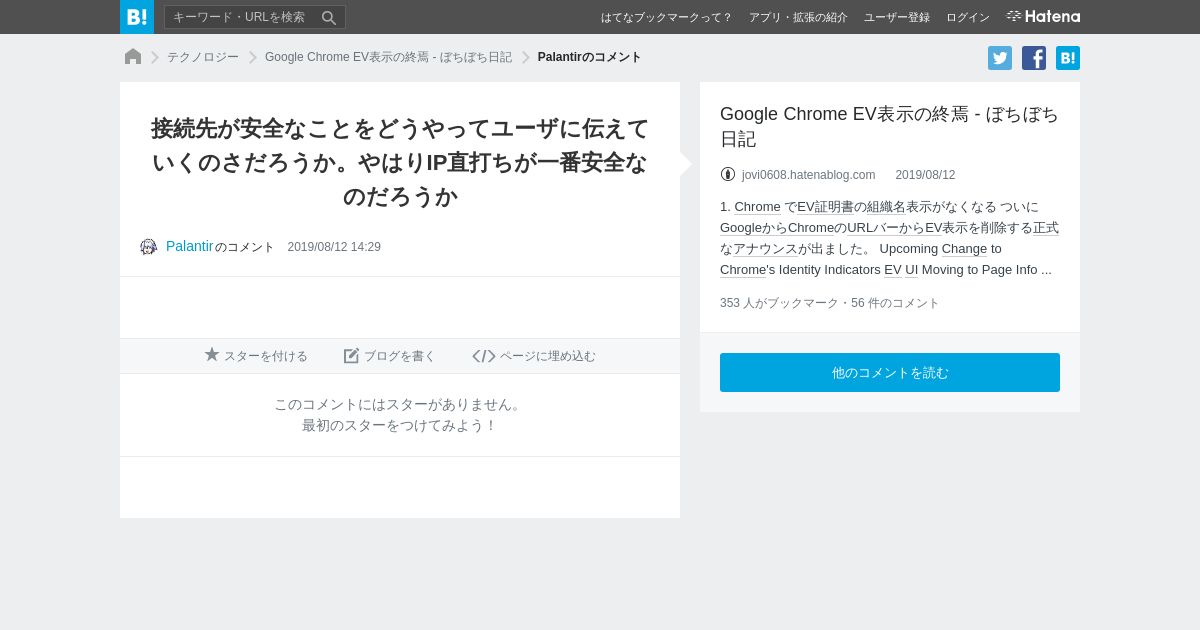Click the blue B! bookmark share icon
Image resolution: width=1200 pixels, height=630 pixels.
click(x=1068, y=58)
